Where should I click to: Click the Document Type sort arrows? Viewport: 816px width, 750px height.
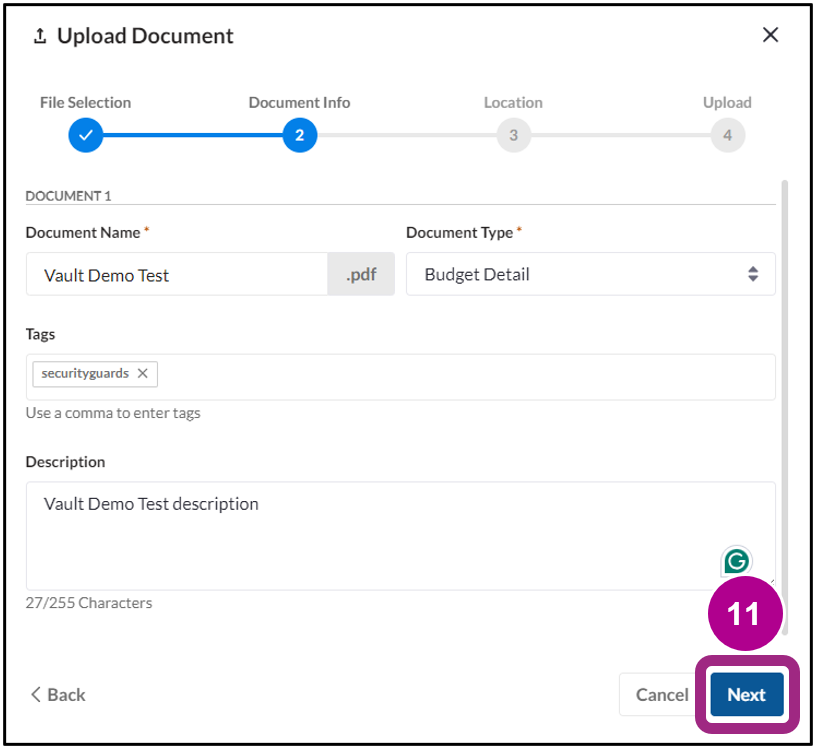point(752,274)
